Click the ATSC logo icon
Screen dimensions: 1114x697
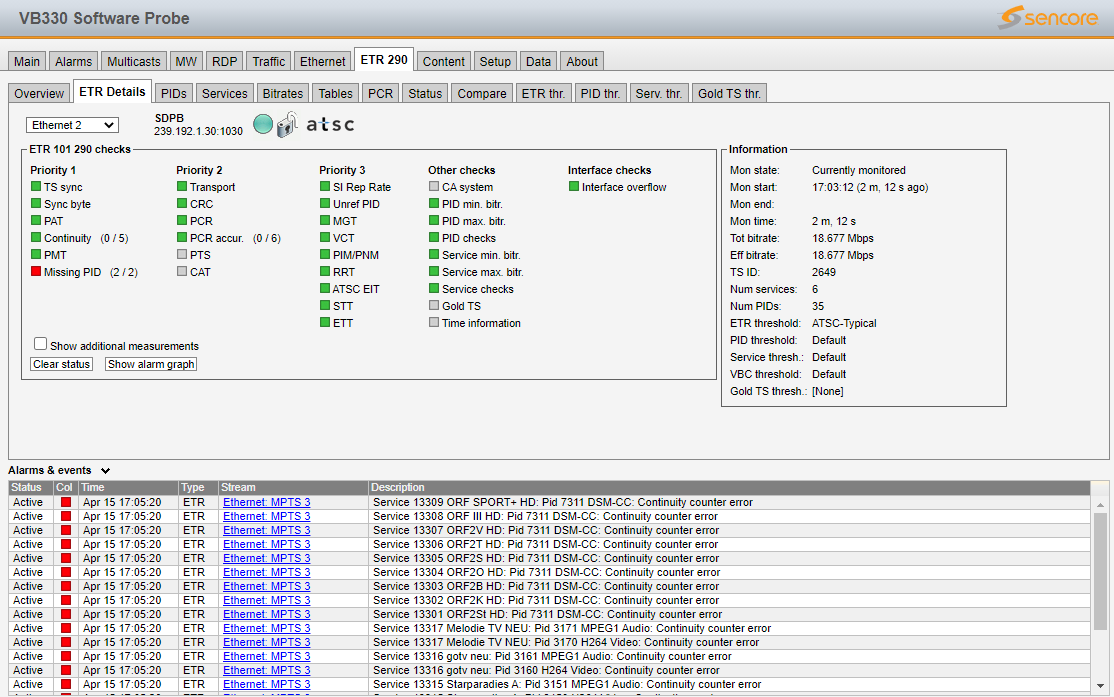[329, 125]
